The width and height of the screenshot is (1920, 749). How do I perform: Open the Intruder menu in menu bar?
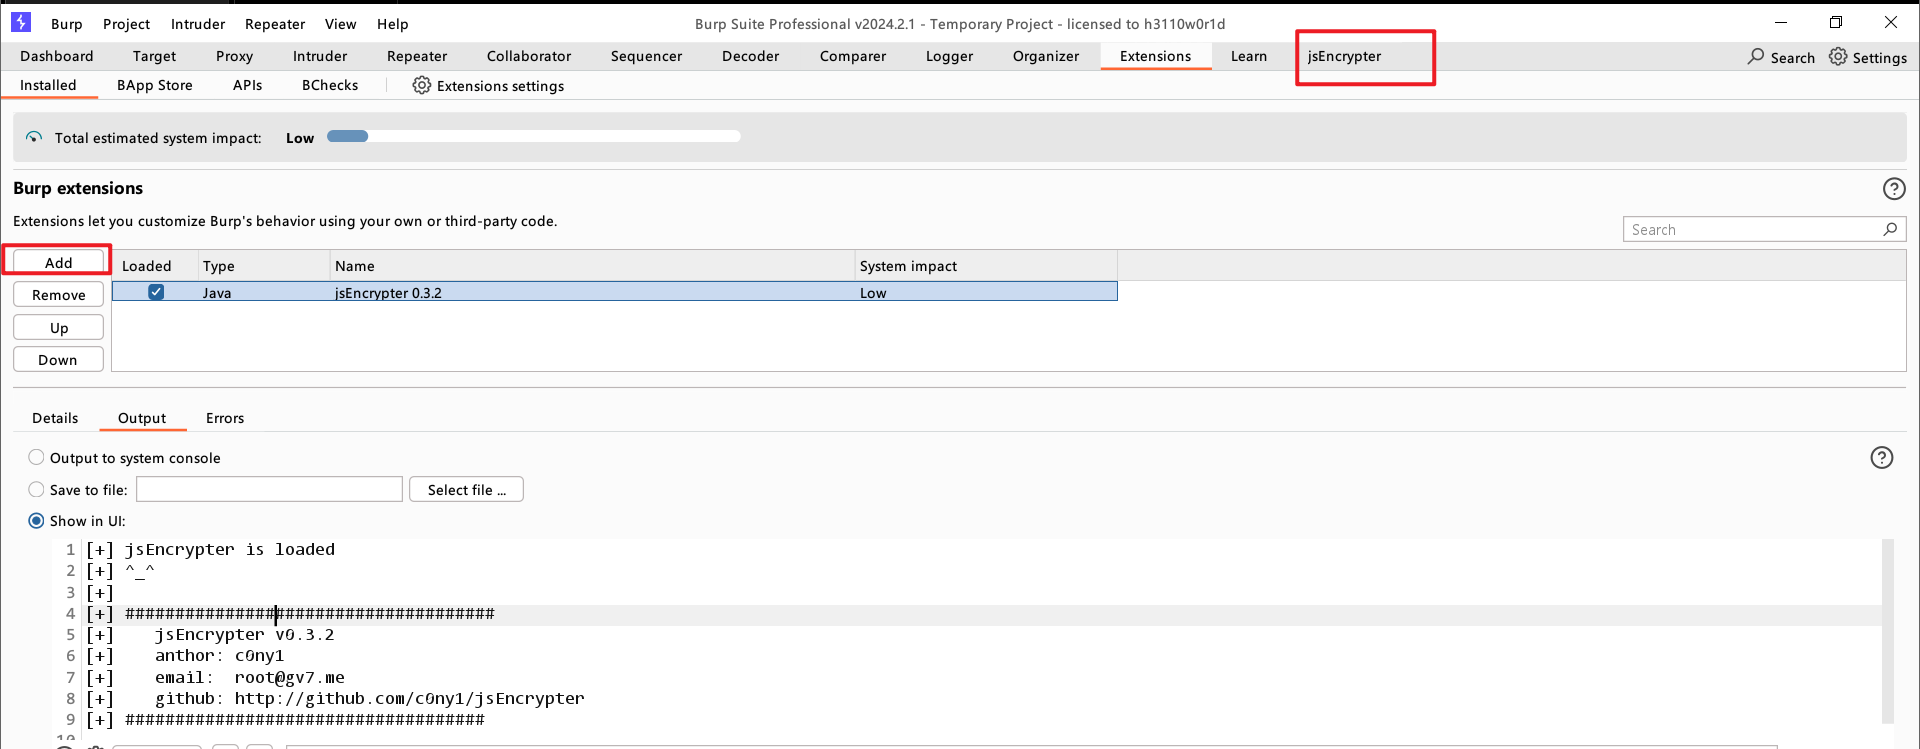pos(198,24)
